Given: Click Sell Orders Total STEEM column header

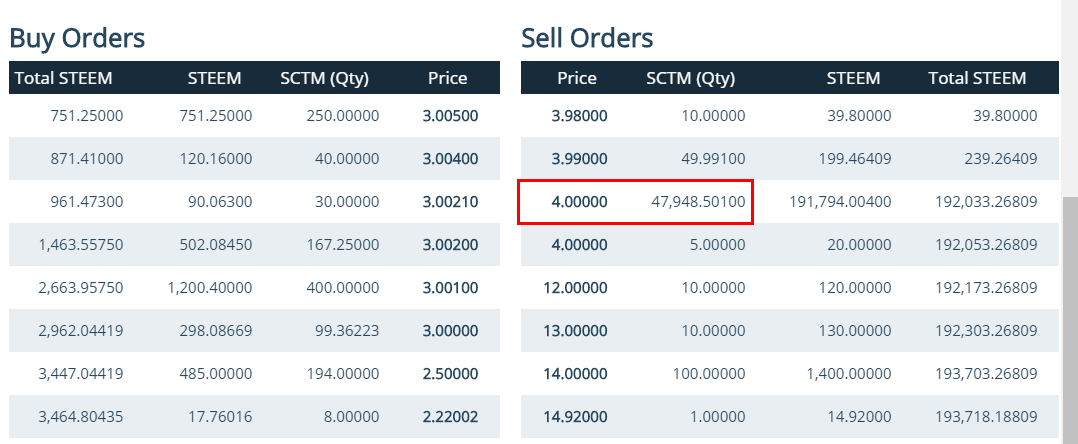Looking at the screenshot, I should [x=977, y=78].
